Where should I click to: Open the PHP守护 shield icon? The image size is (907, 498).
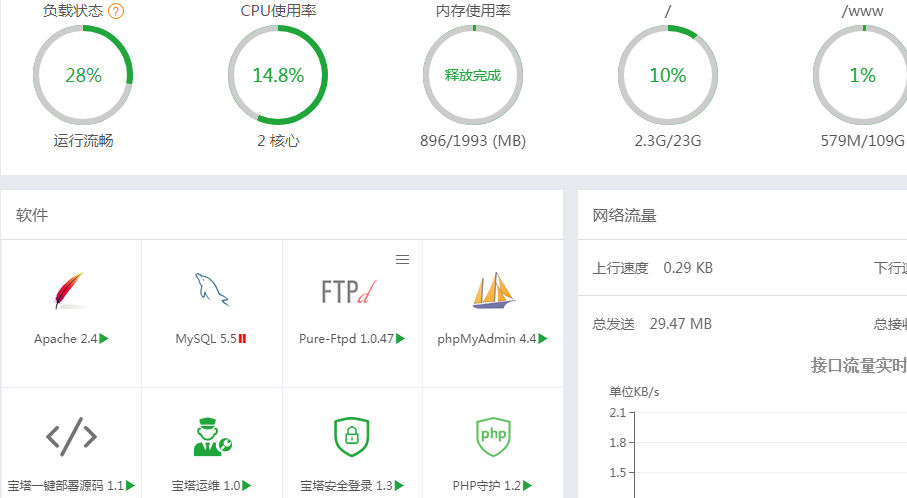[x=493, y=437]
